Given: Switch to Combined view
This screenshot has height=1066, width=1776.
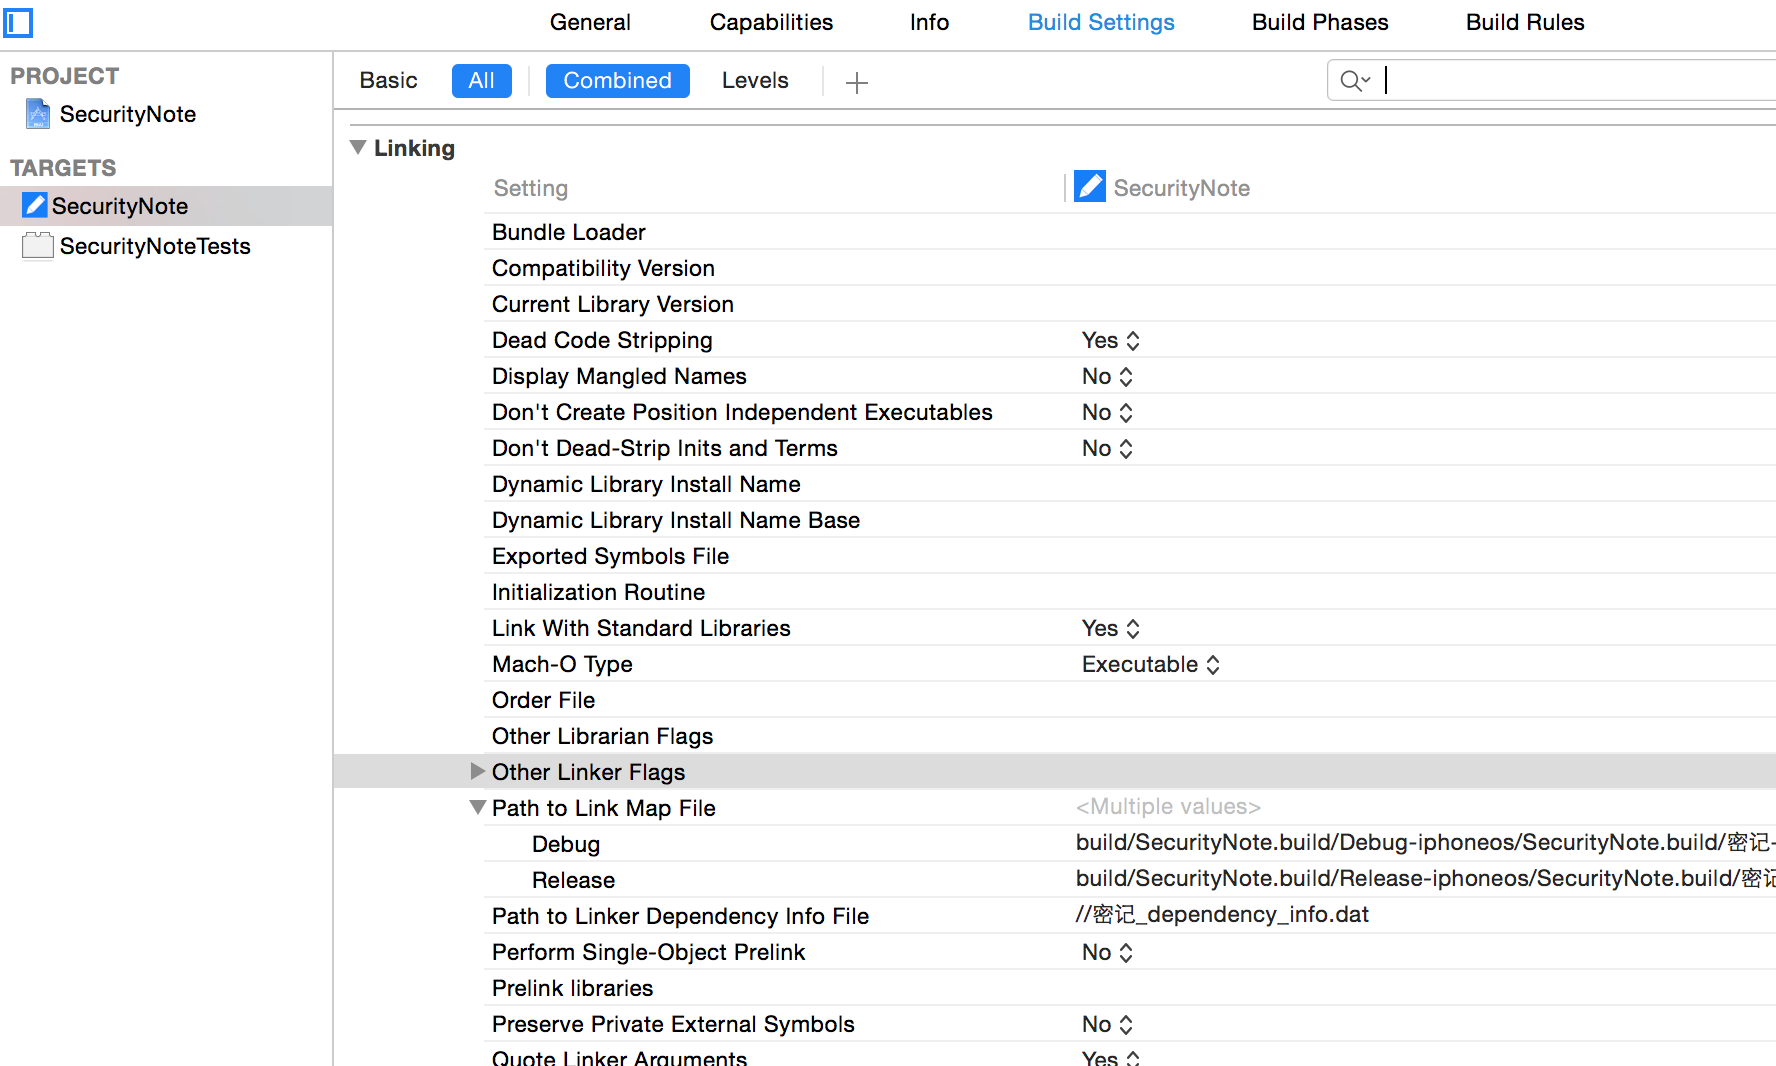Looking at the screenshot, I should coord(617,81).
